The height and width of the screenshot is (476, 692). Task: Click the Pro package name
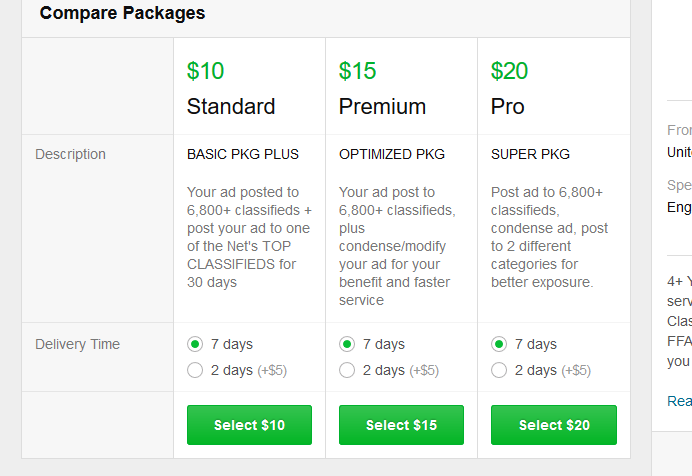[x=508, y=106]
